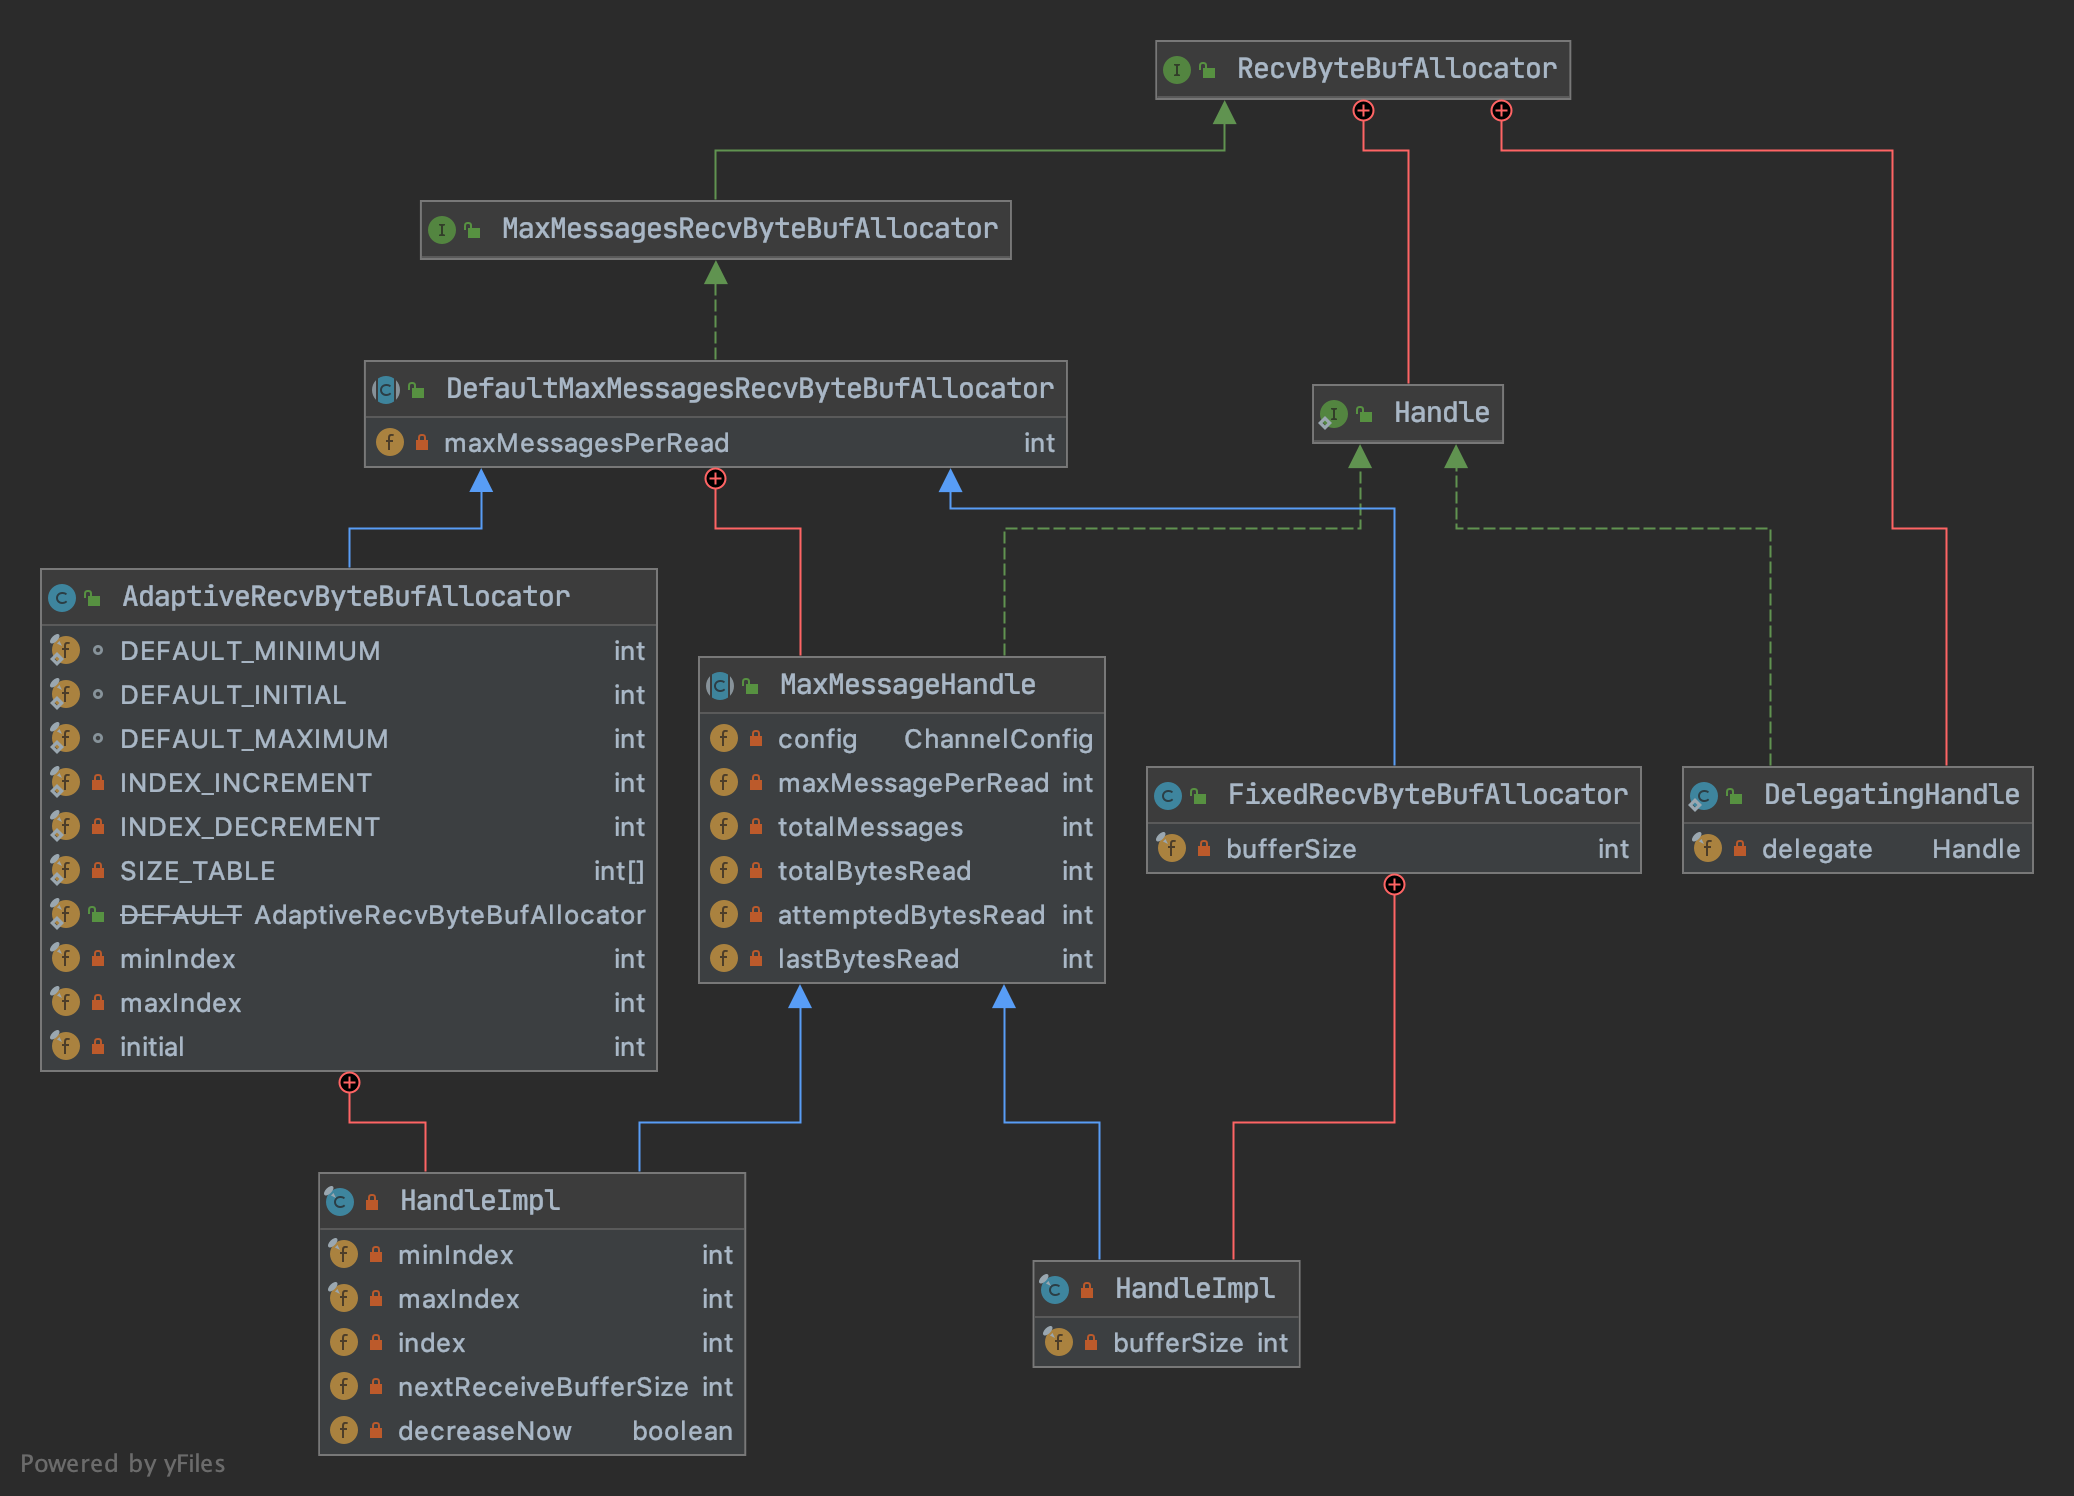
Task: Click the INDEX_DECREMENT field row
Action: pyautogui.click(x=349, y=827)
